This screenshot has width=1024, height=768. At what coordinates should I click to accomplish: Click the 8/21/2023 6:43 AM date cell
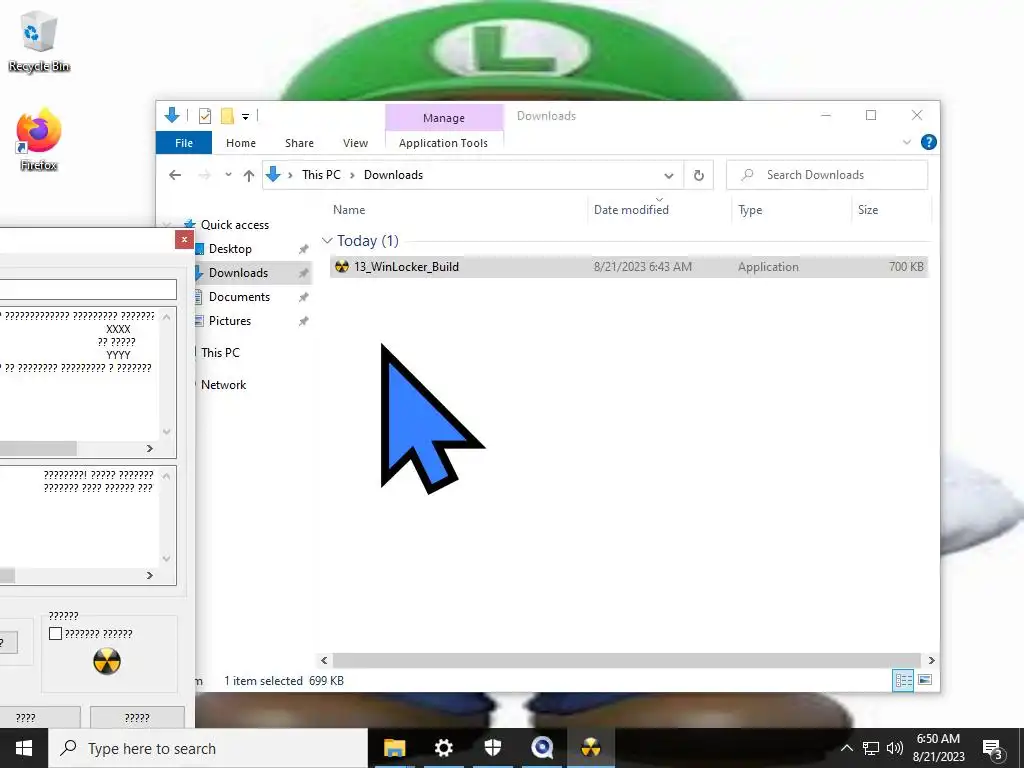point(643,266)
